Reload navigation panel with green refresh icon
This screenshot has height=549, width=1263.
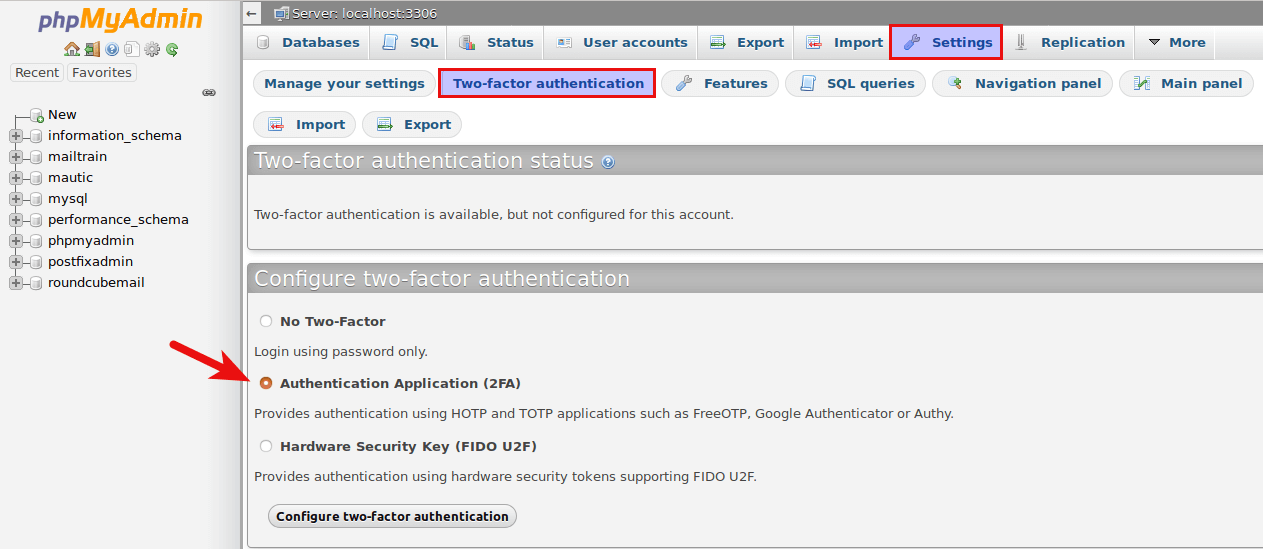pos(172,49)
